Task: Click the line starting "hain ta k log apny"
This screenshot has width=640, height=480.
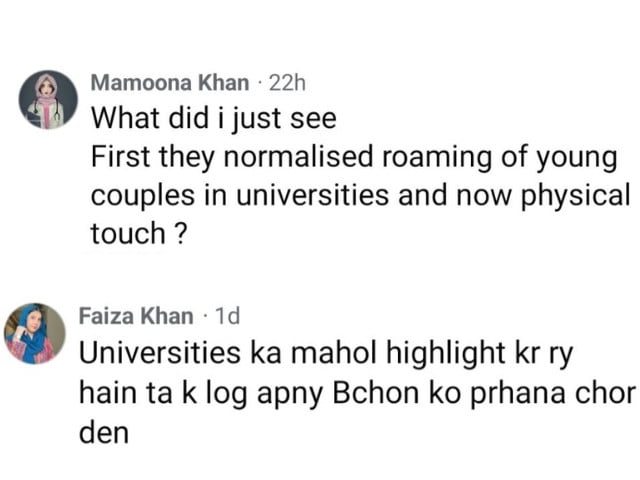Action: click(x=357, y=394)
